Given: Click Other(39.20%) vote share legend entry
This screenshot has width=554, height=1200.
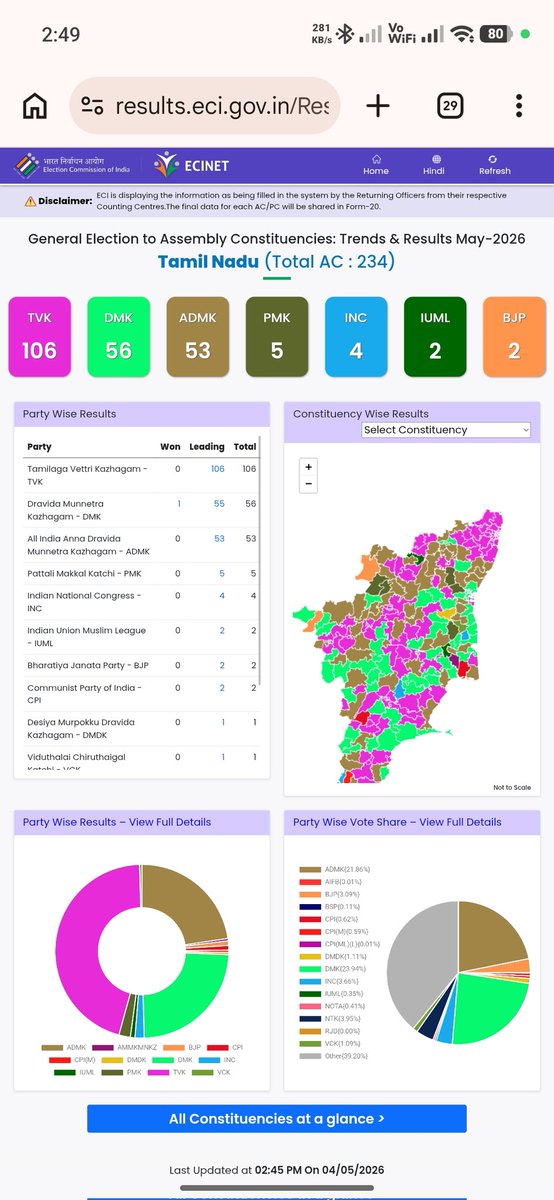Looking at the screenshot, I should click(333, 1055).
